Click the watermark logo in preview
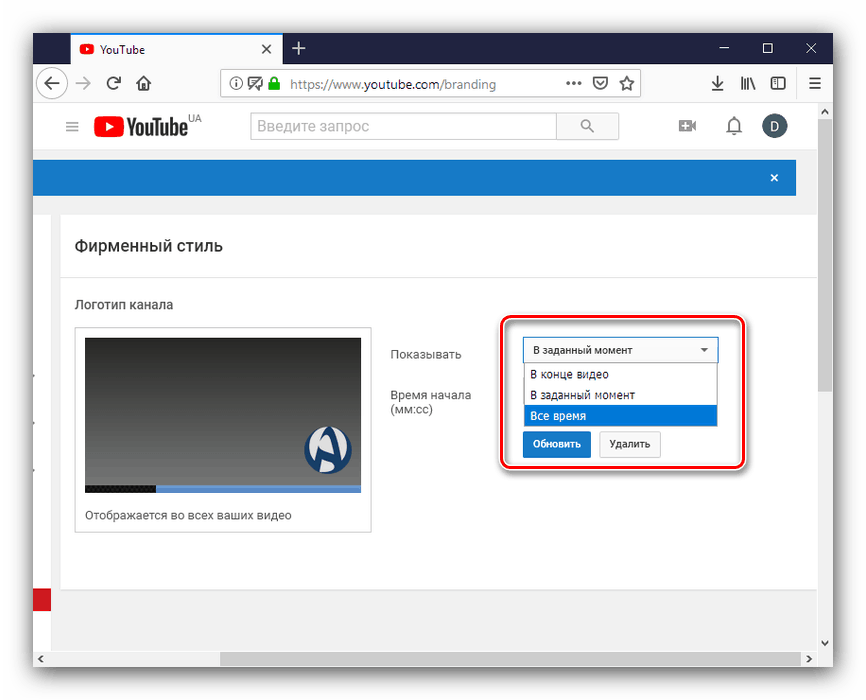 tap(328, 450)
